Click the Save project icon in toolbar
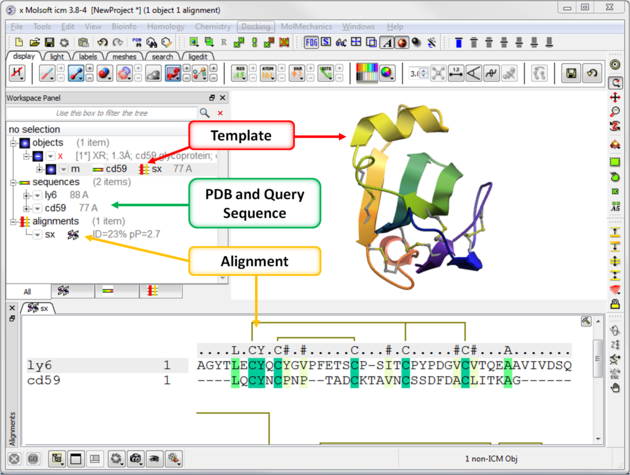This screenshot has height=475, width=630. [x=49, y=43]
